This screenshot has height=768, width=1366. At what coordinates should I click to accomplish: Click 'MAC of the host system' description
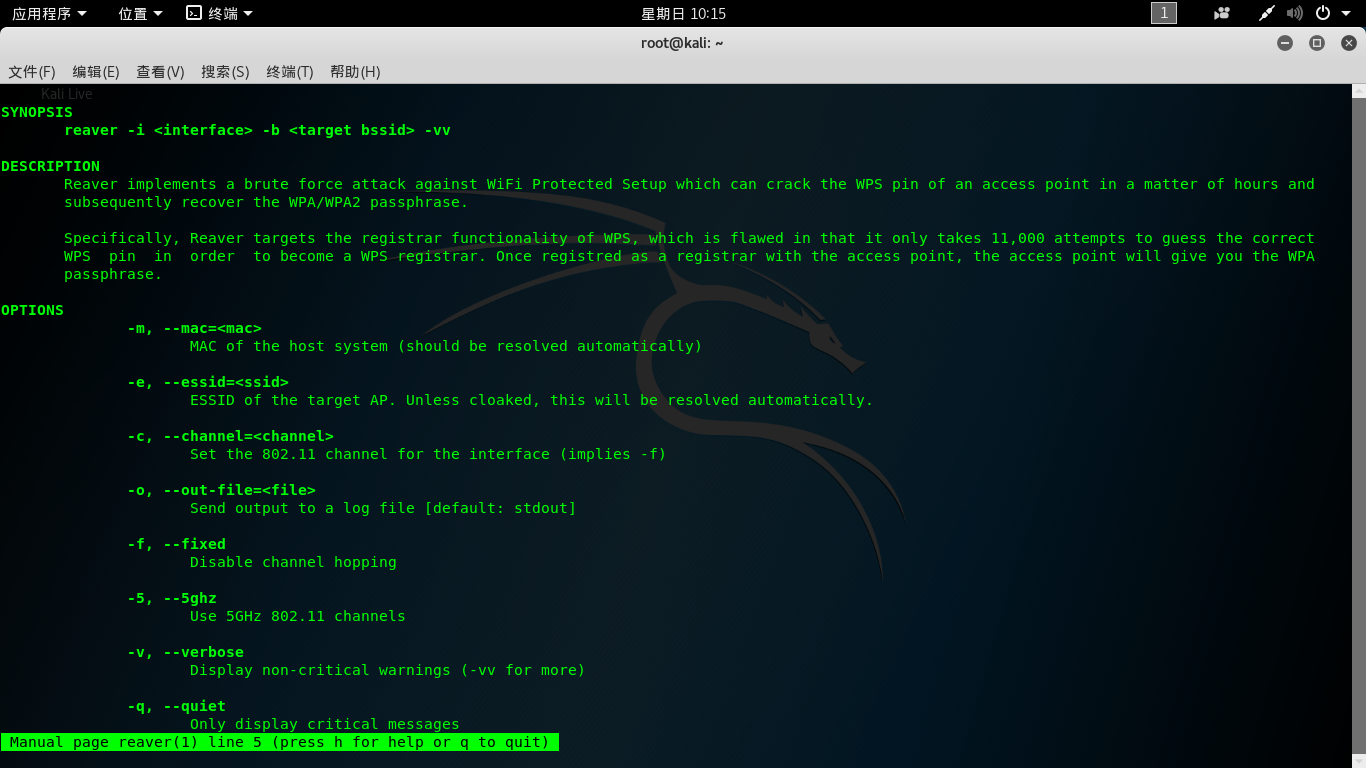[x=446, y=346]
